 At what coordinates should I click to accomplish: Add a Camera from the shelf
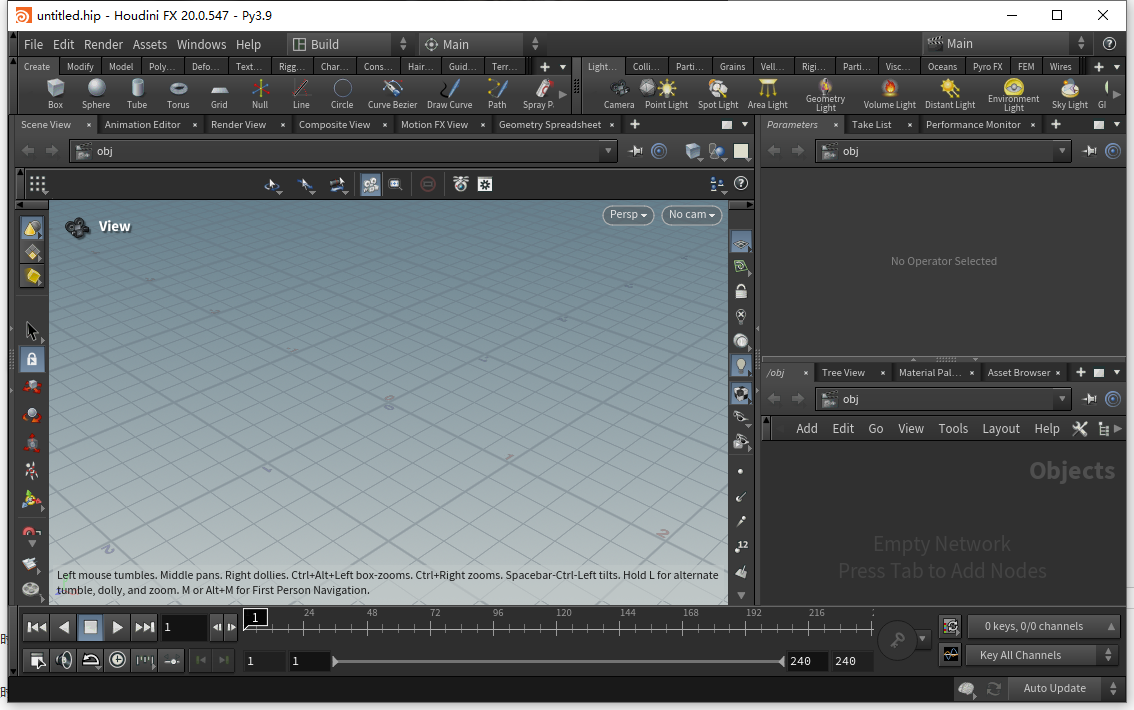(x=619, y=94)
